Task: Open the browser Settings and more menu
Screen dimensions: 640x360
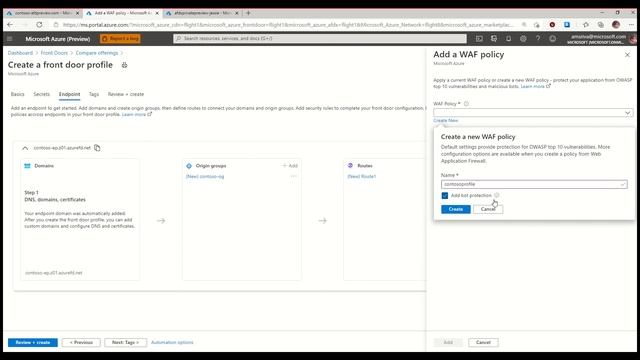Action: click(x=631, y=25)
